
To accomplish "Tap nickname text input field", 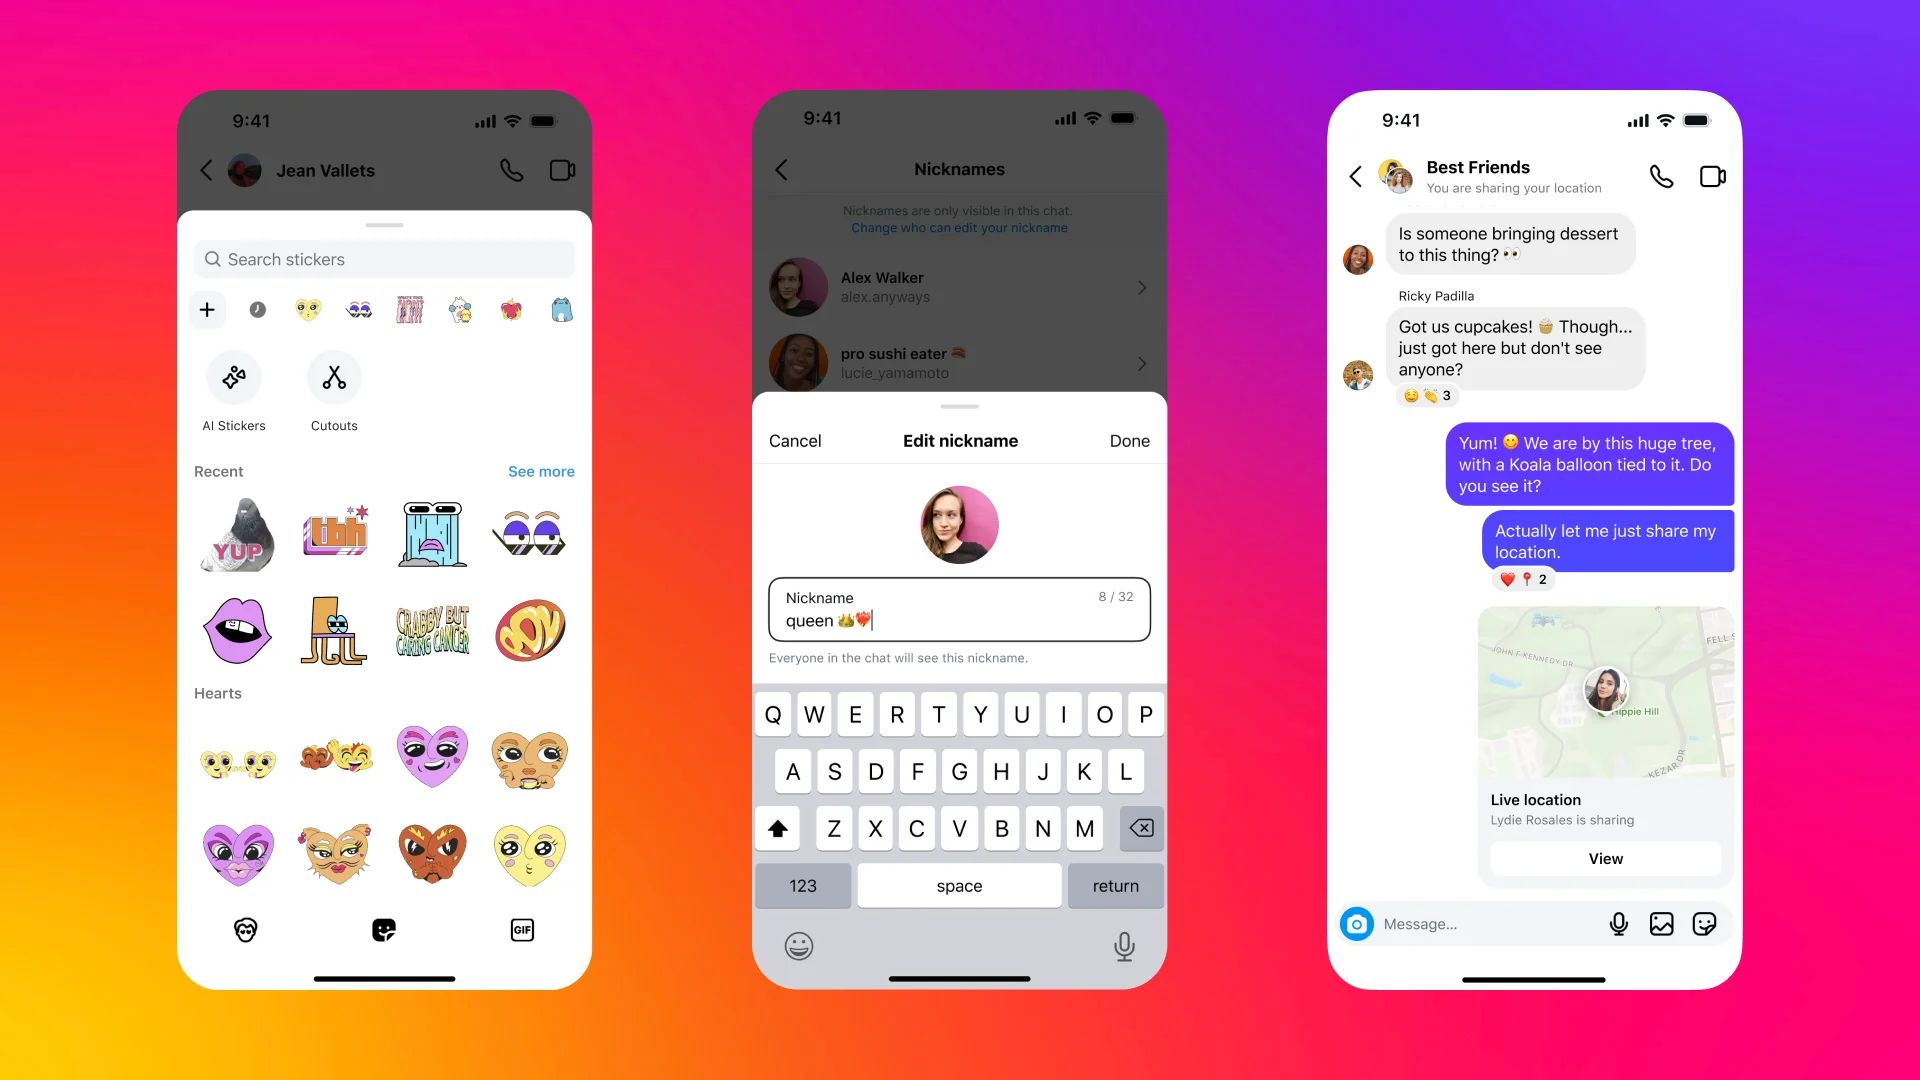I will point(959,609).
